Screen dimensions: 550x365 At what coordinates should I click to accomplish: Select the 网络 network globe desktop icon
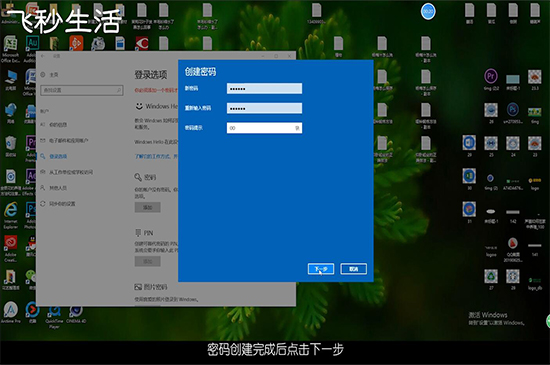(11, 113)
